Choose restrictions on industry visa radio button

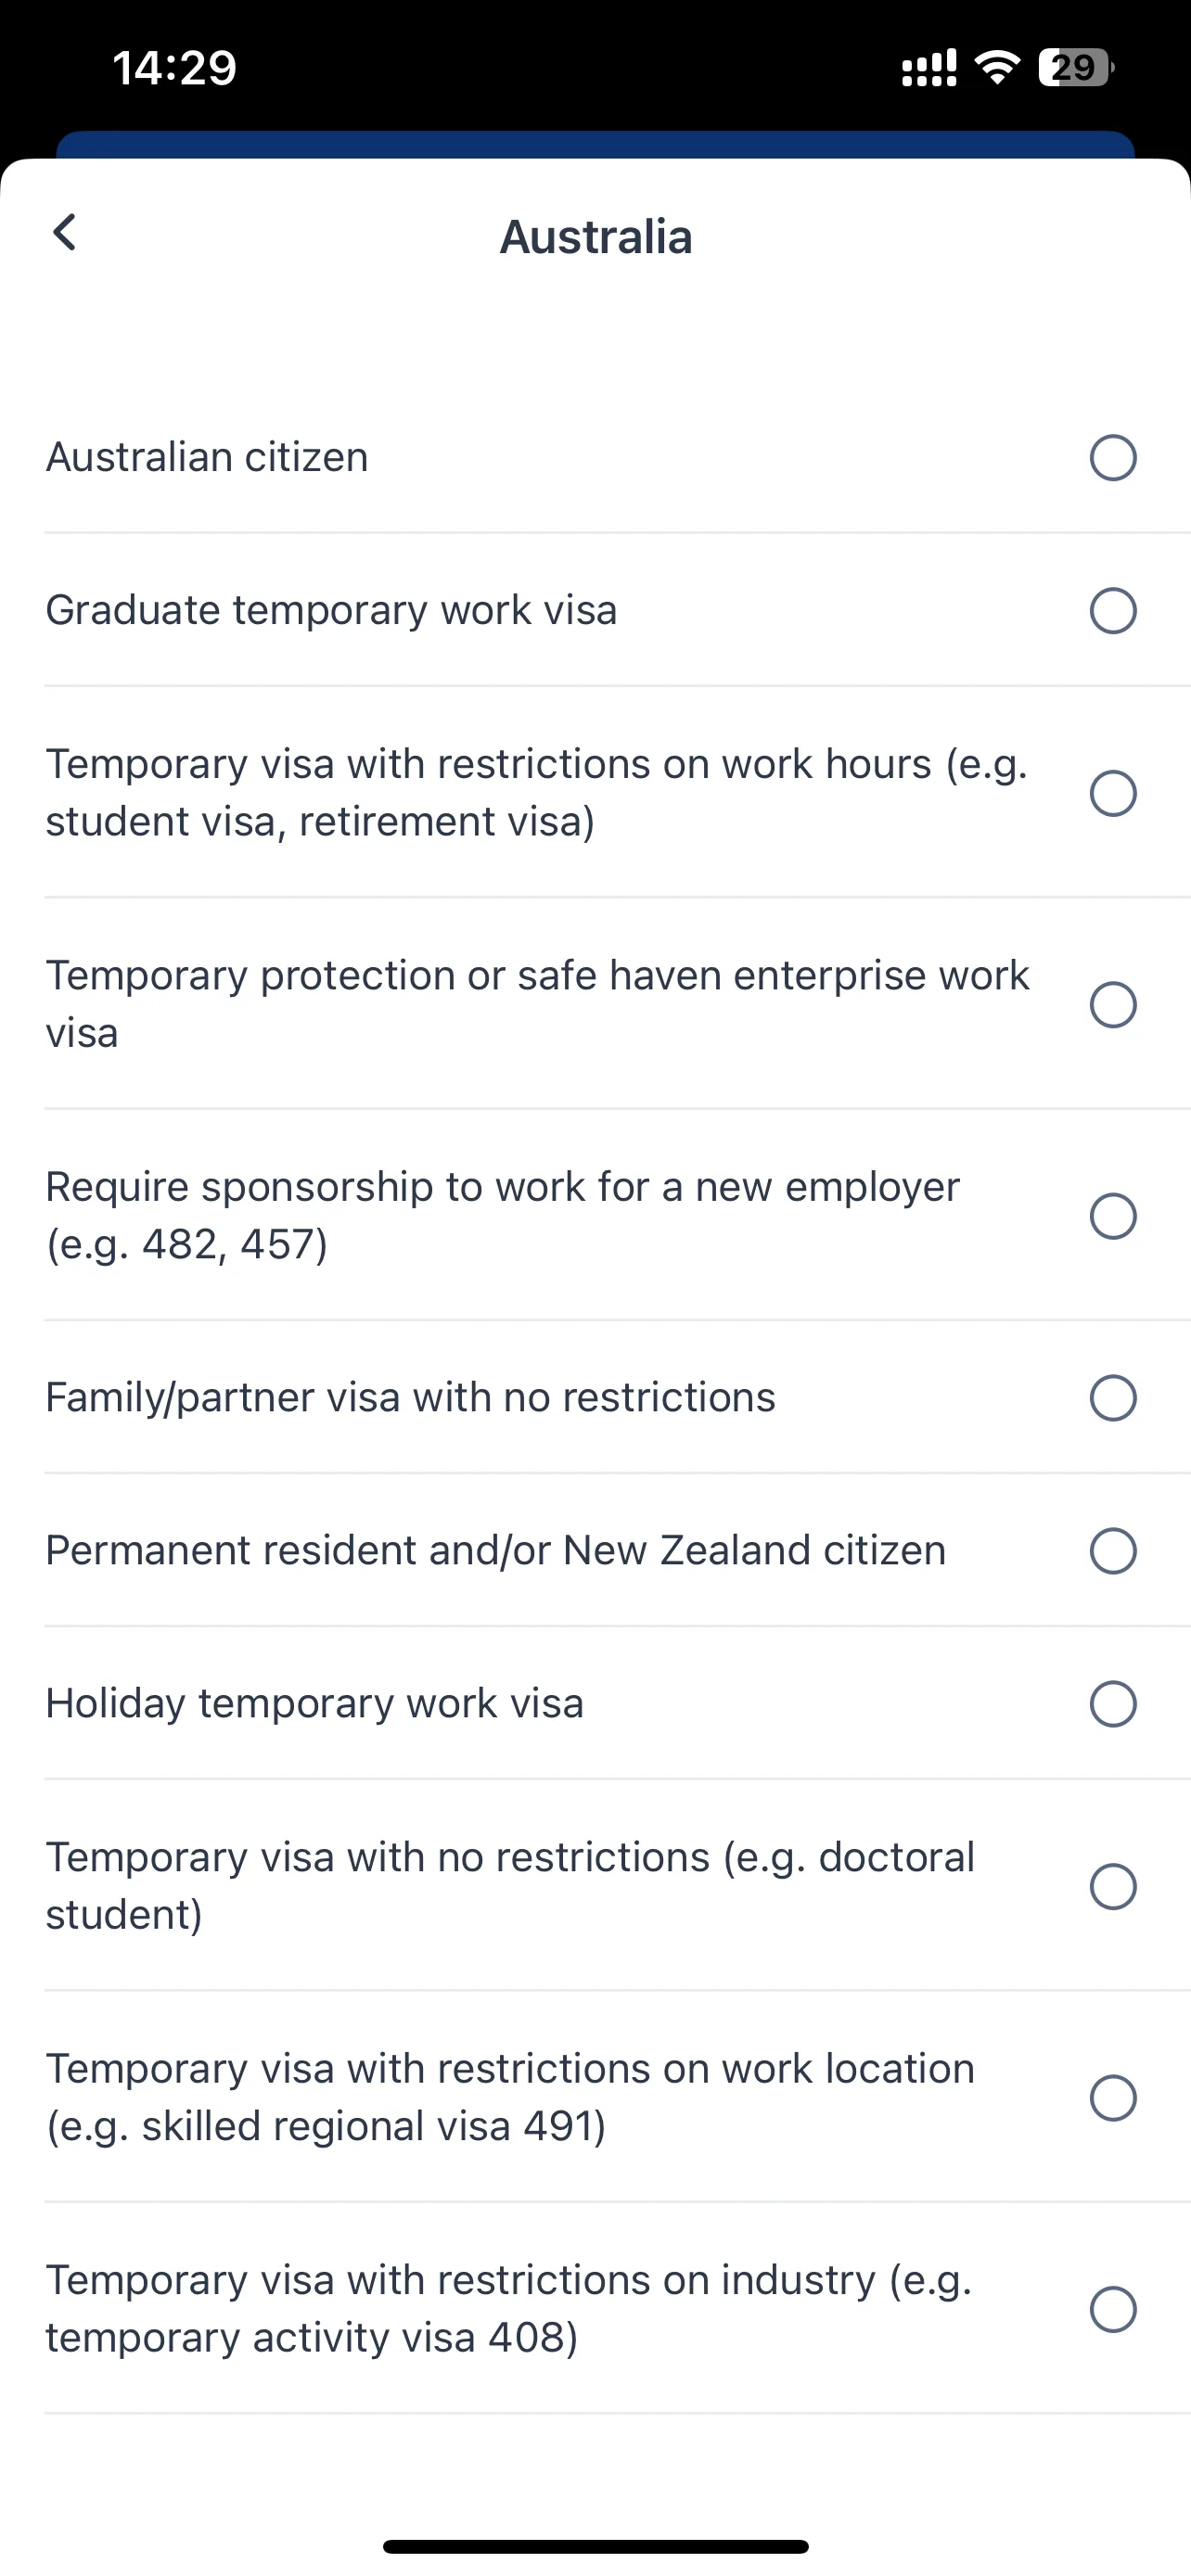[1113, 2309]
